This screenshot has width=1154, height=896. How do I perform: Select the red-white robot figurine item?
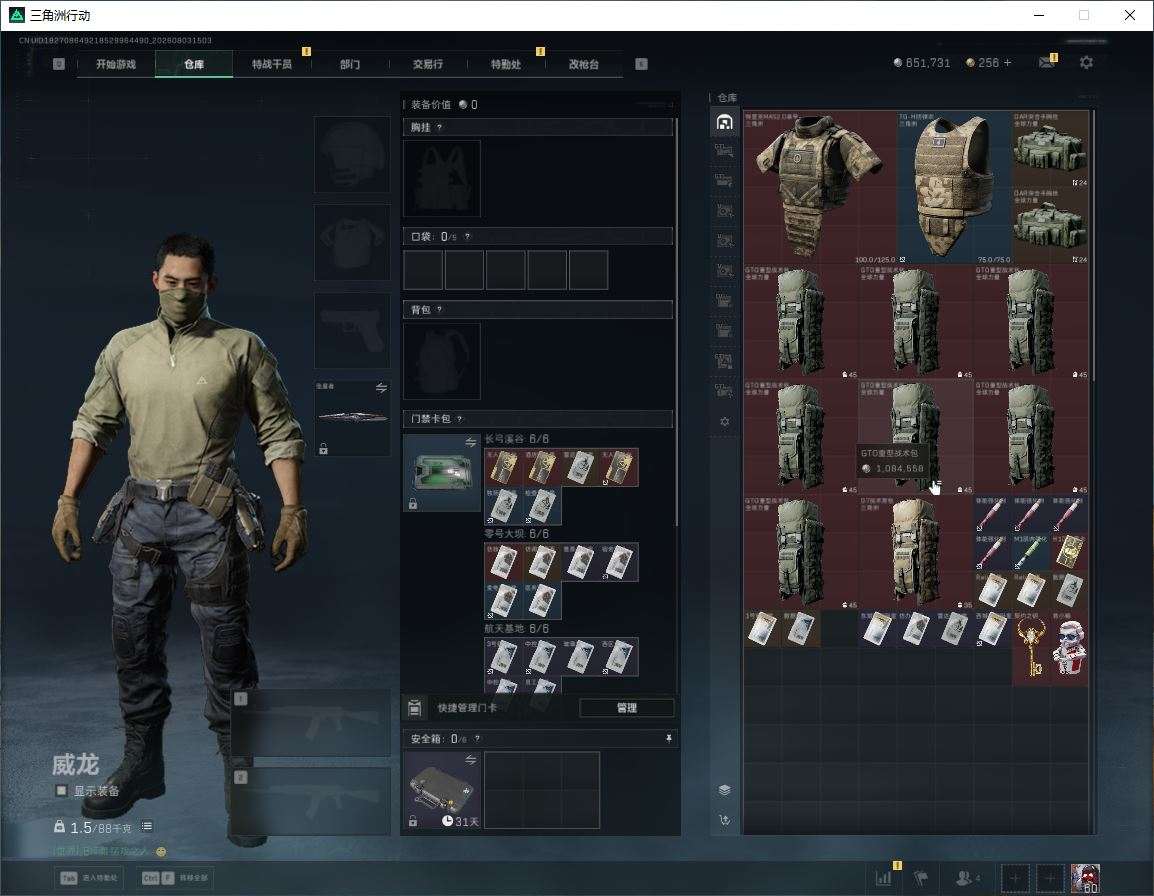pyautogui.click(x=1069, y=647)
